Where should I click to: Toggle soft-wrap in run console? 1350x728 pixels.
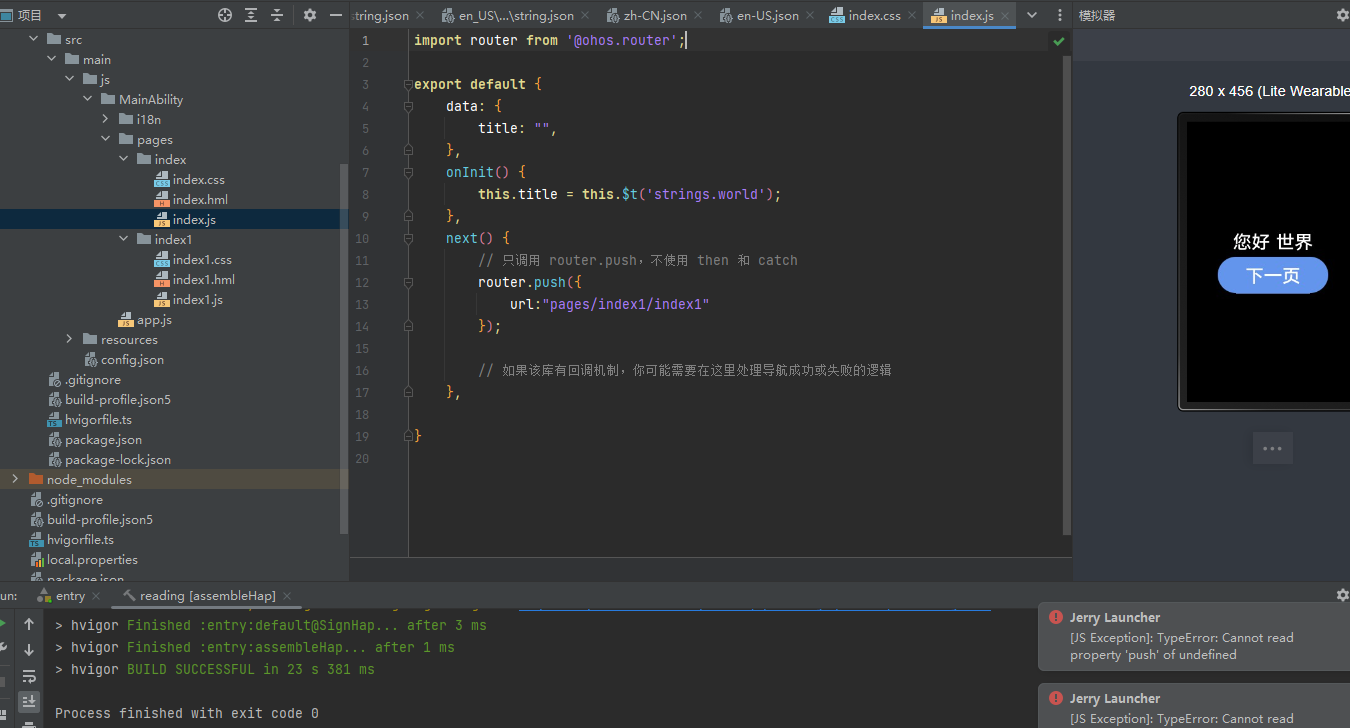pyautogui.click(x=29, y=676)
